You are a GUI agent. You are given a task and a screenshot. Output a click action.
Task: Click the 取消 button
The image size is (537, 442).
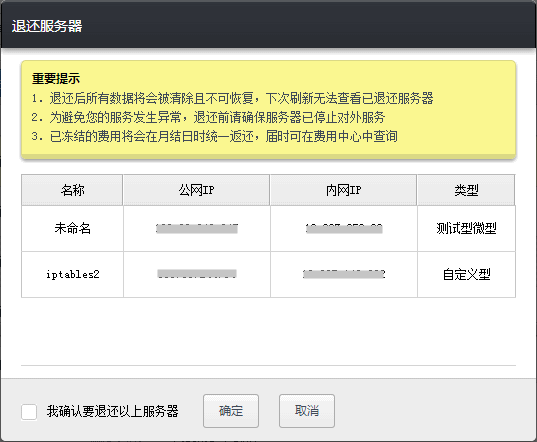pyautogui.click(x=307, y=411)
